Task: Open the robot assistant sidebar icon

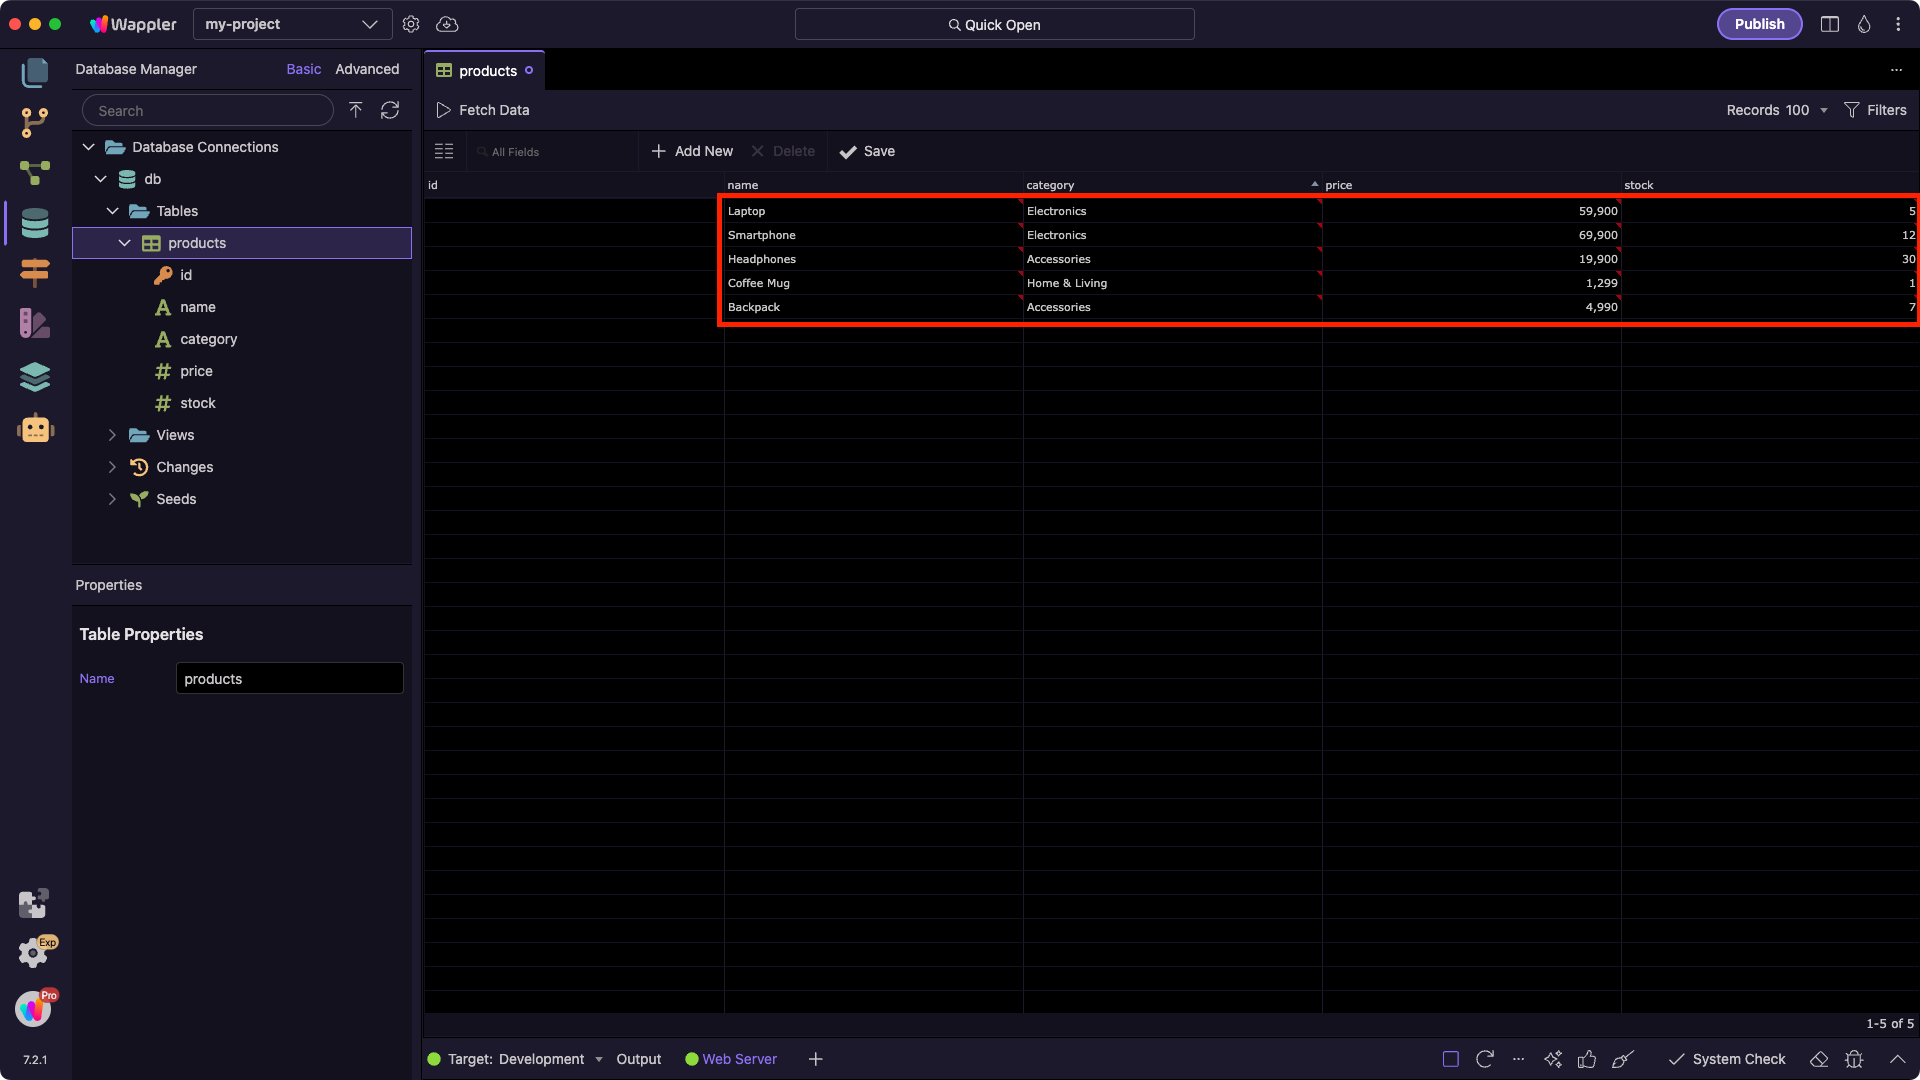Action: pos(35,428)
